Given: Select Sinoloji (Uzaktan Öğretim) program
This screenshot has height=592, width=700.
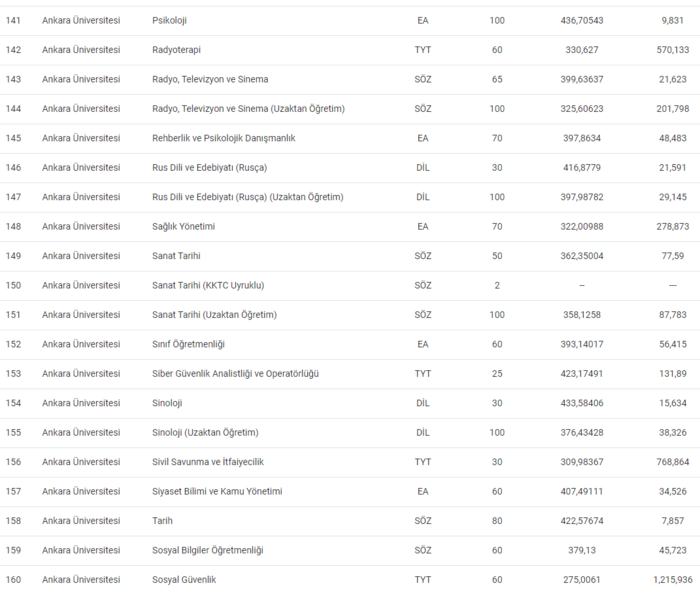Looking at the screenshot, I should pos(205,433).
